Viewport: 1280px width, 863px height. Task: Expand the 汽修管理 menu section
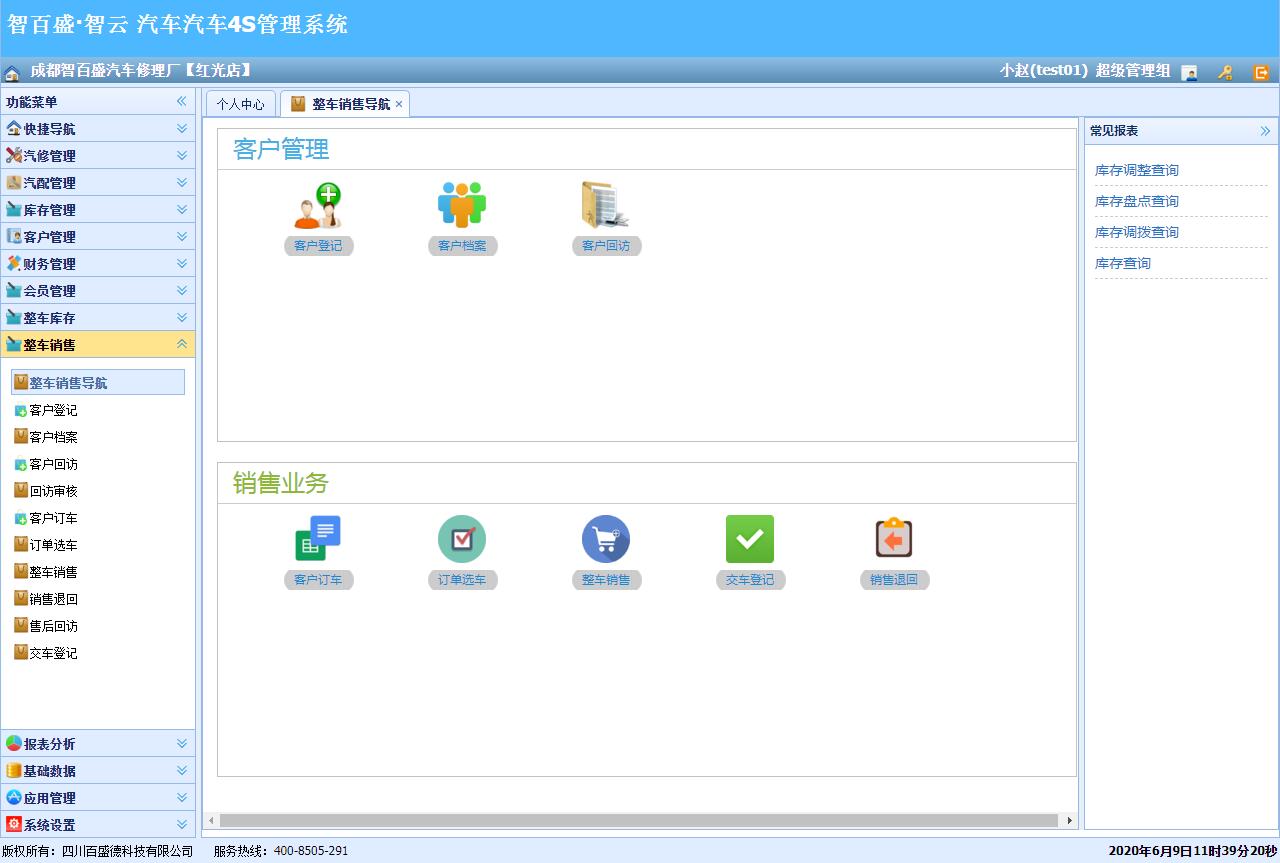[182, 155]
